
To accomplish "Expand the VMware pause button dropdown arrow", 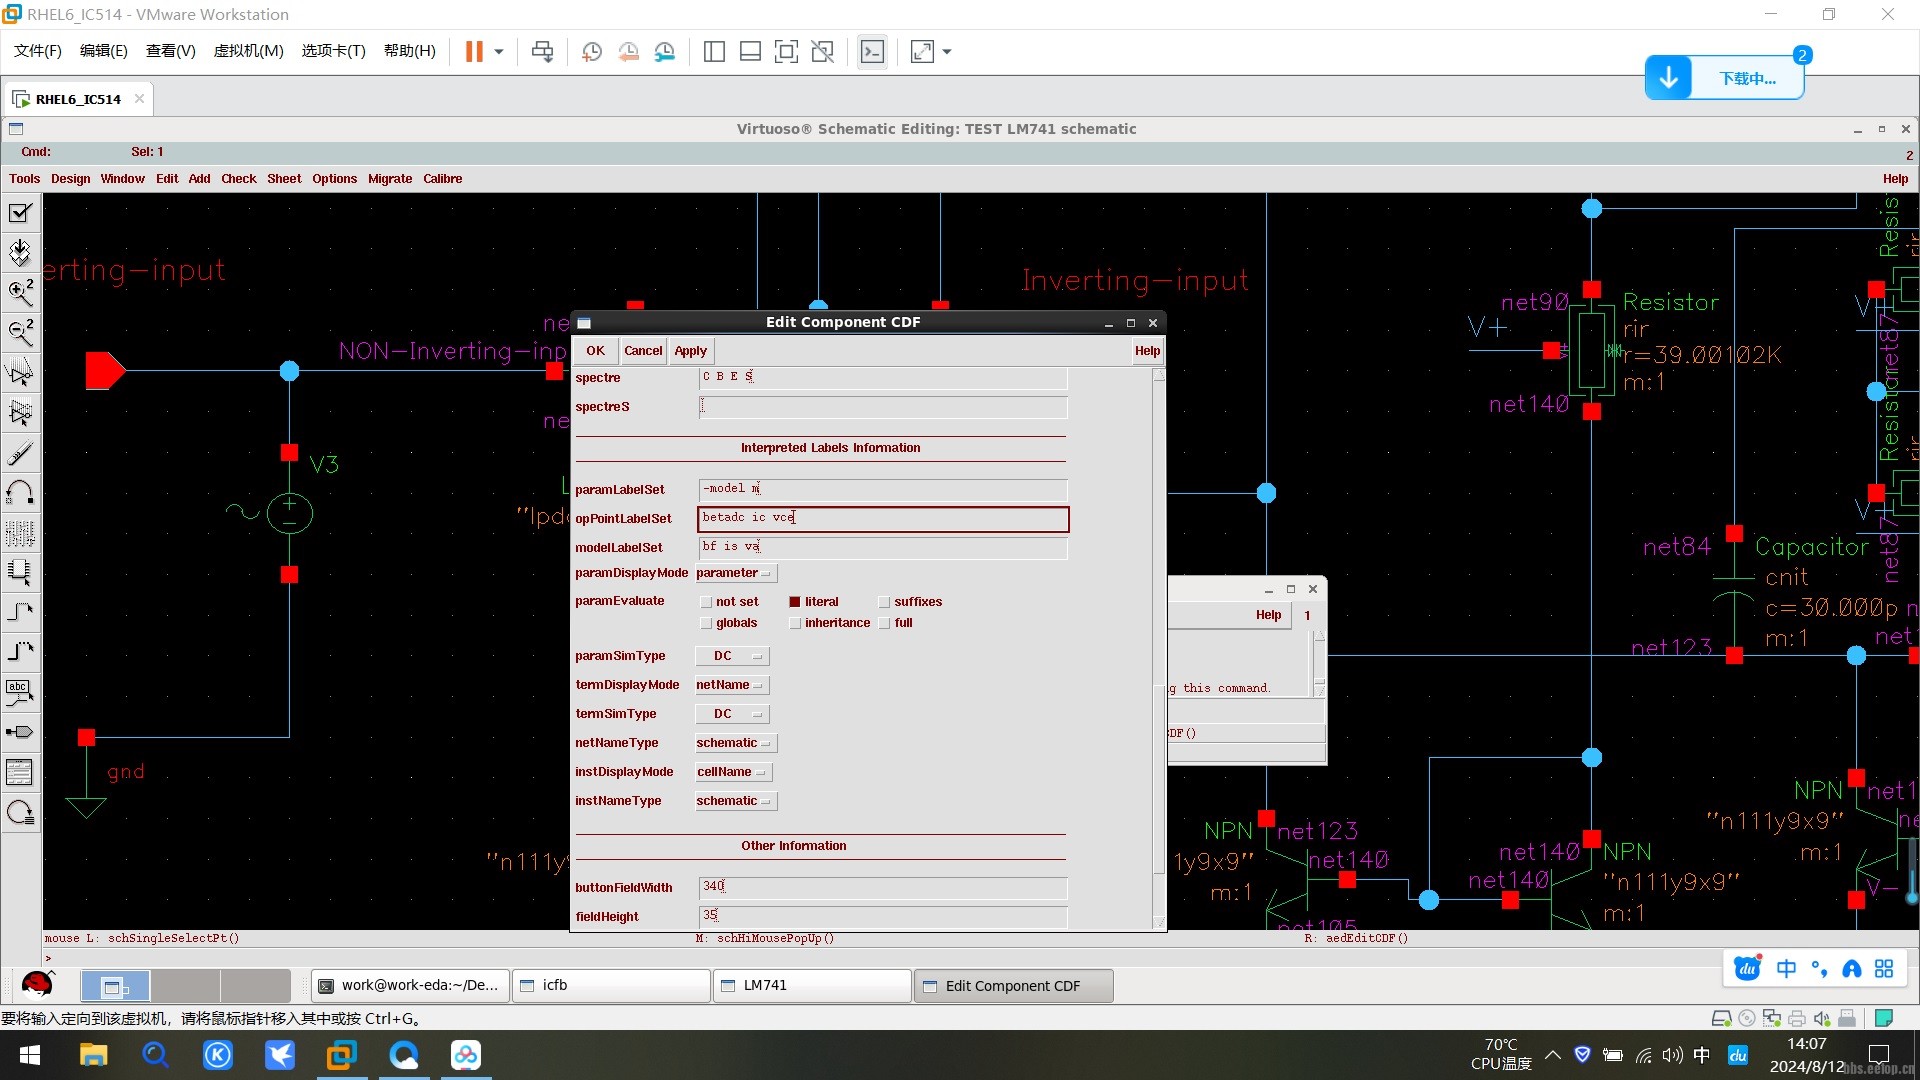I will pos(498,52).
